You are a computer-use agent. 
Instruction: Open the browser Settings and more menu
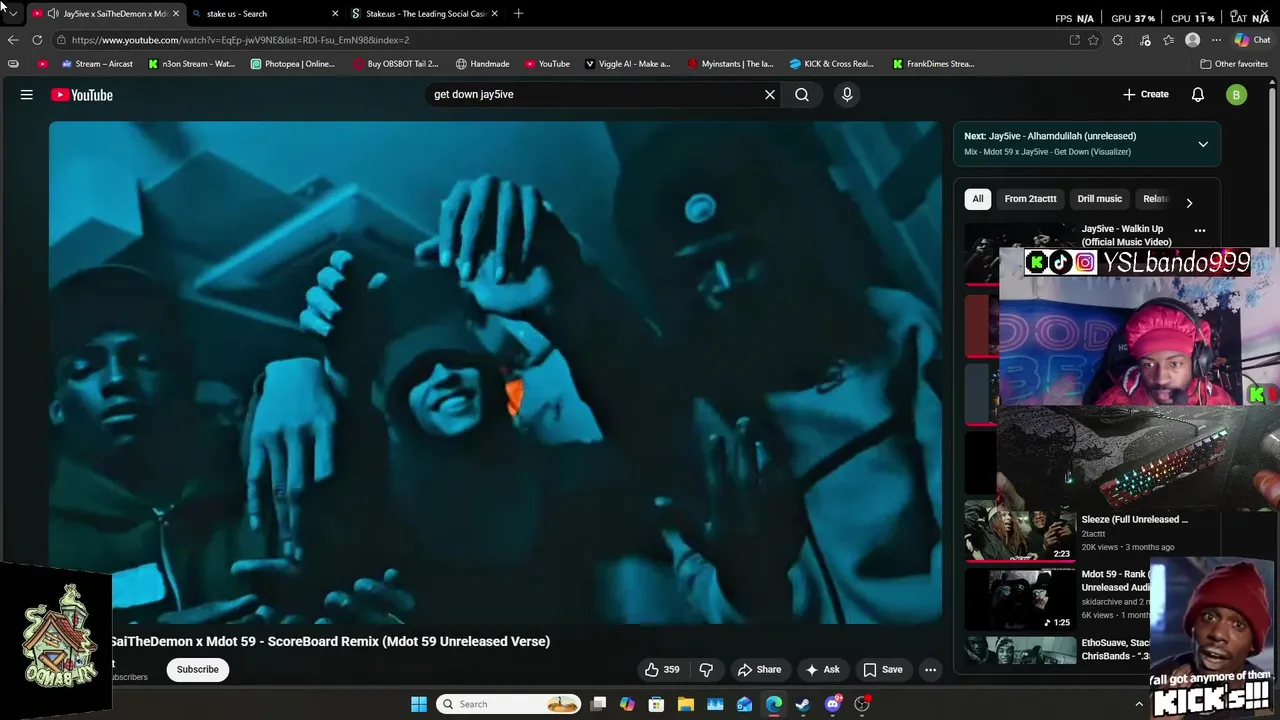point(1216,40)
